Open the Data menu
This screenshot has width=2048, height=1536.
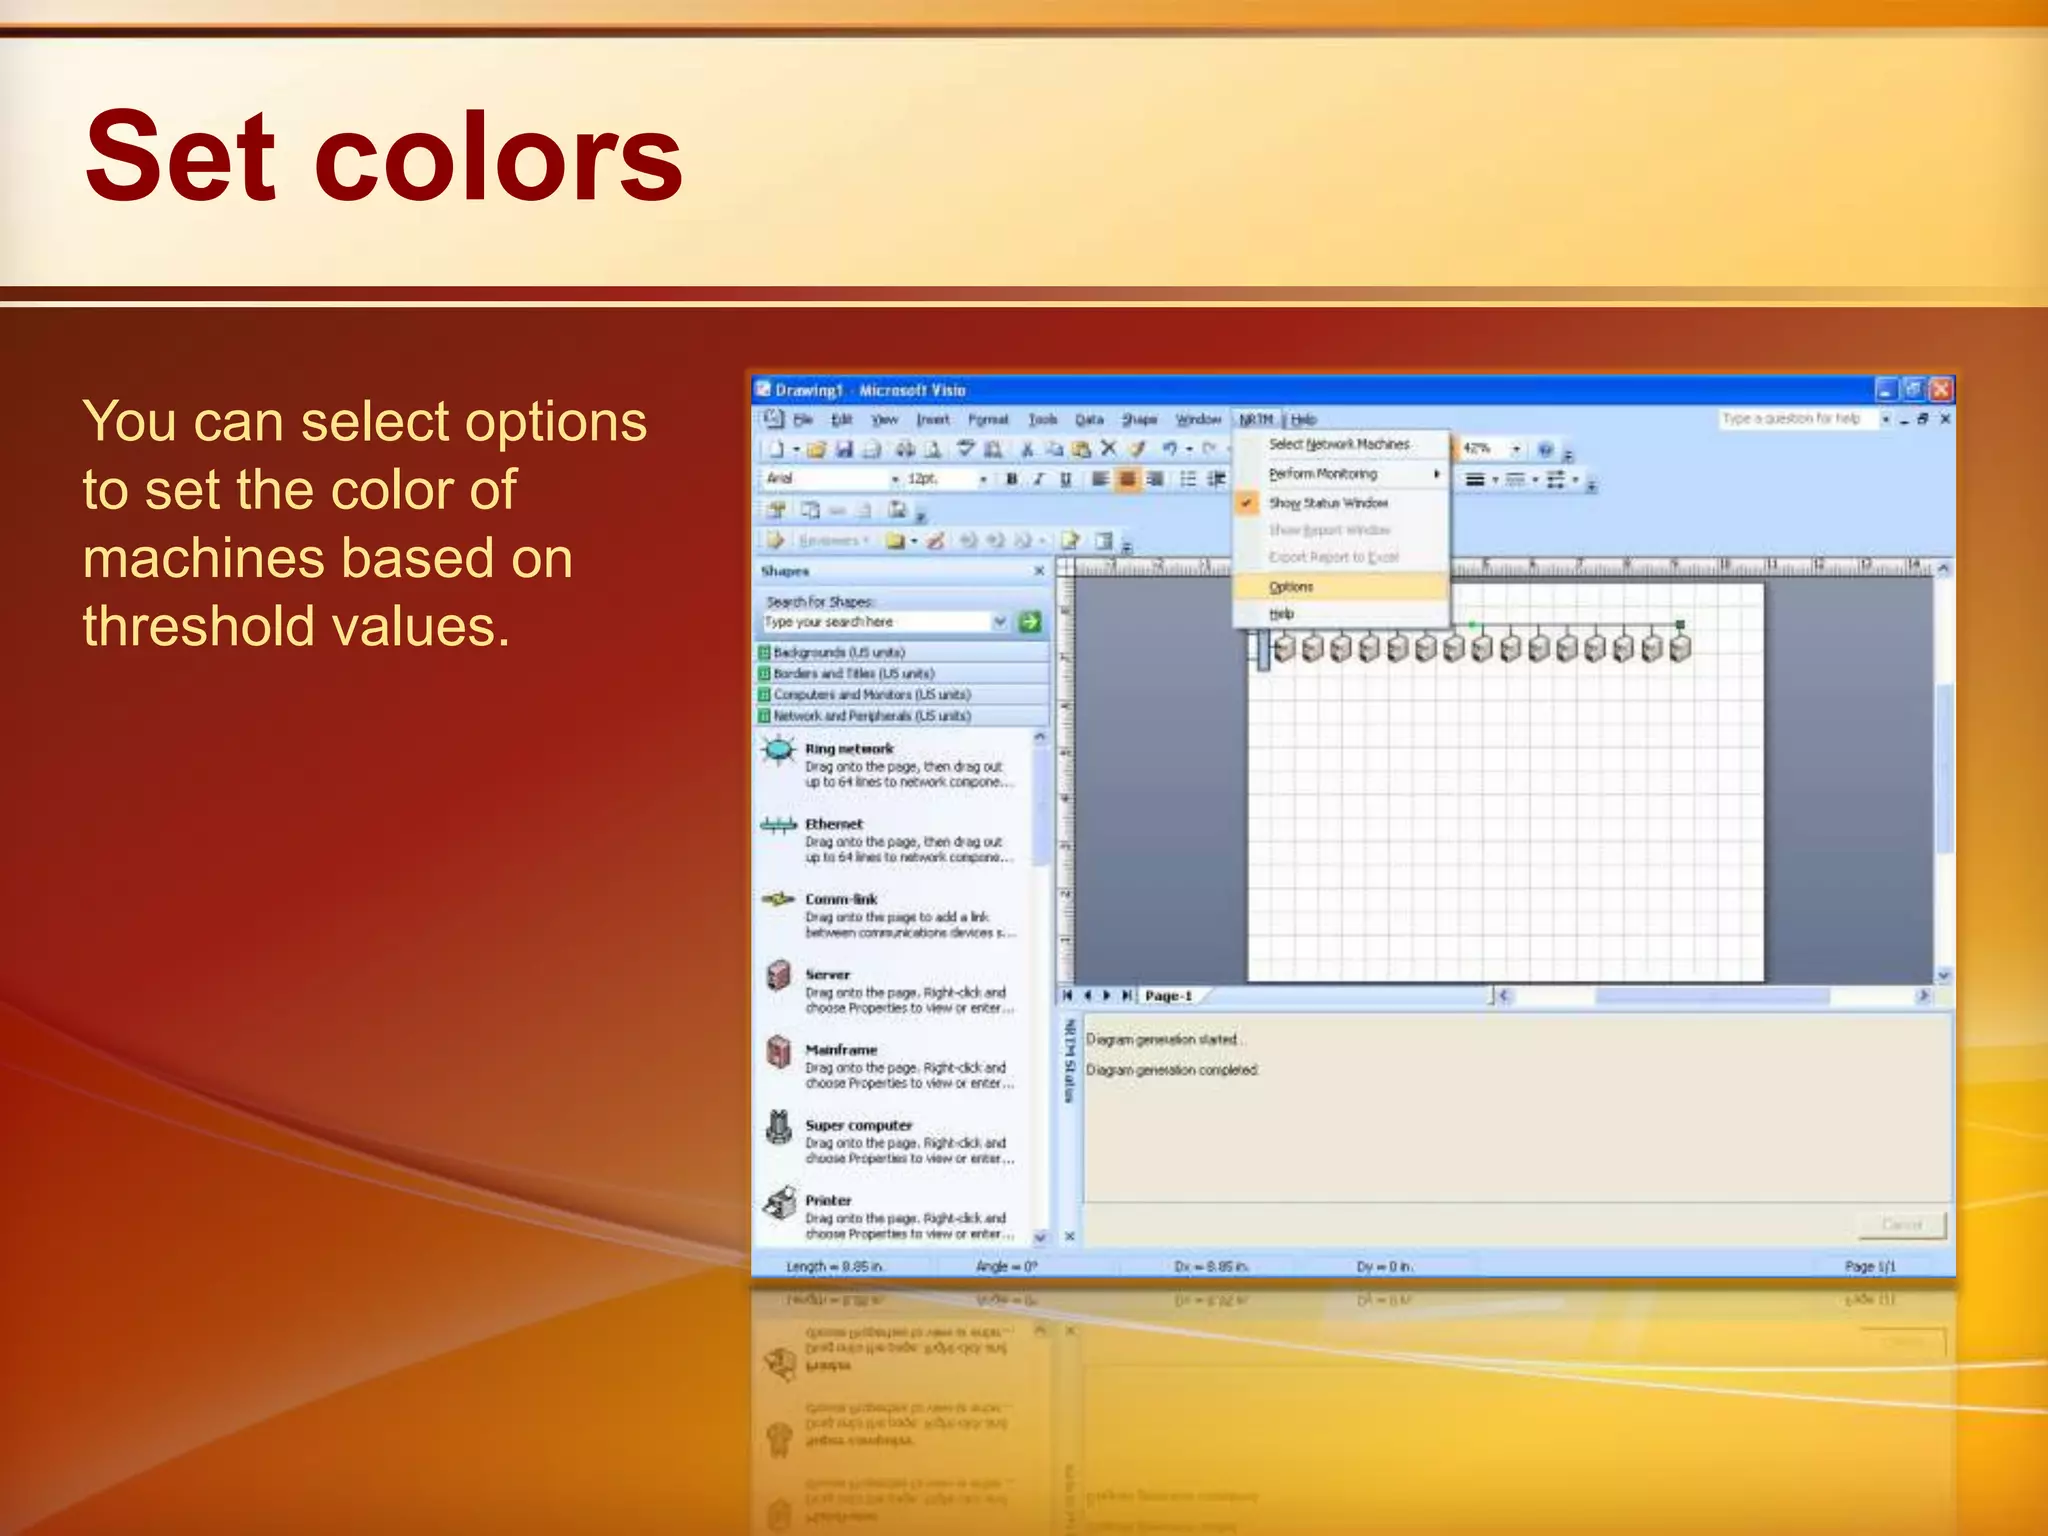[1089, 420]
